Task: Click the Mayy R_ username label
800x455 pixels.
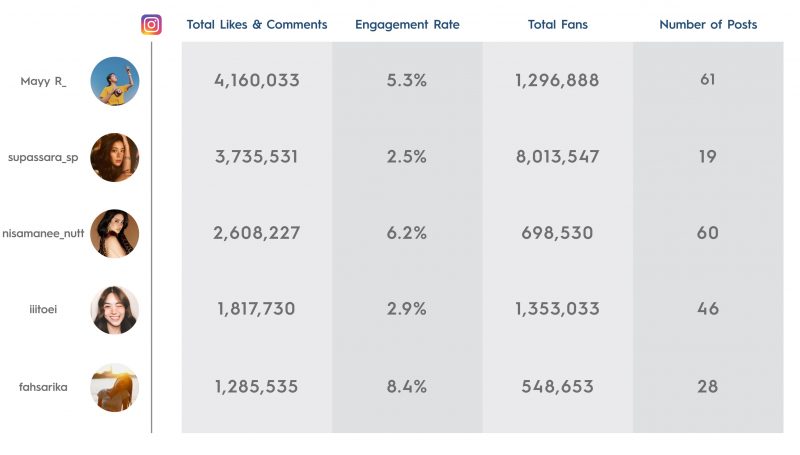Action: click(x=43, y=82)
